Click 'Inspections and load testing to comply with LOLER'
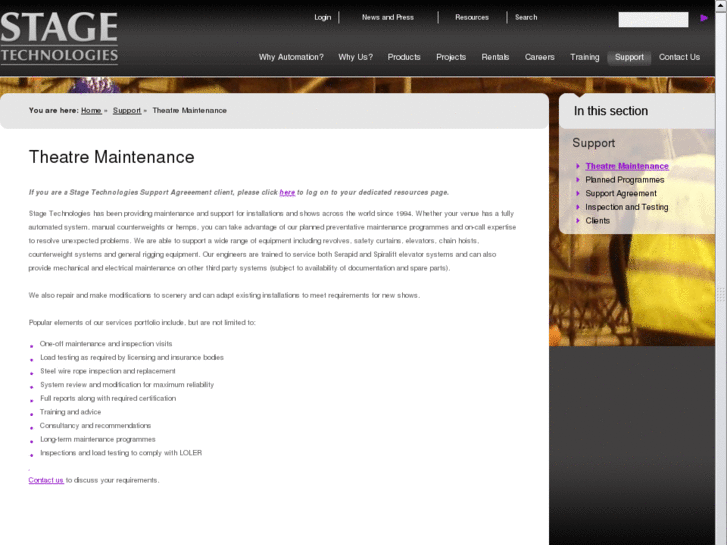727x545 pixels. [121, 453]
